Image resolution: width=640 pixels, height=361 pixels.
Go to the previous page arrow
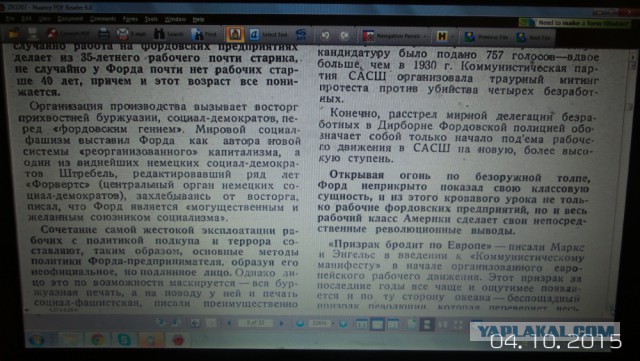click(229, 323)
